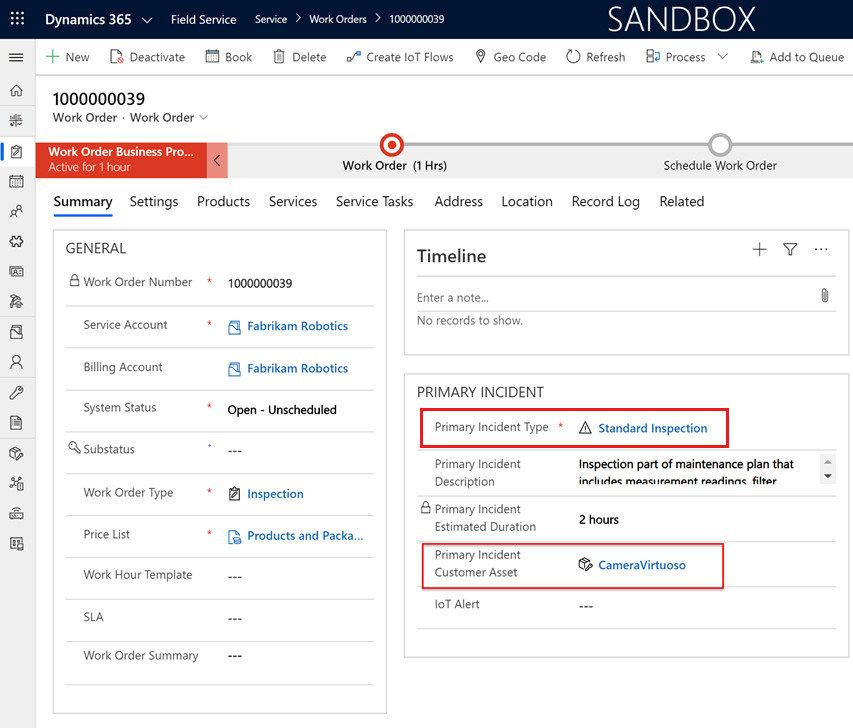853x728 pixels.
Task: Open the contact card sidebar icon
Action: click(x=17, y=272)
